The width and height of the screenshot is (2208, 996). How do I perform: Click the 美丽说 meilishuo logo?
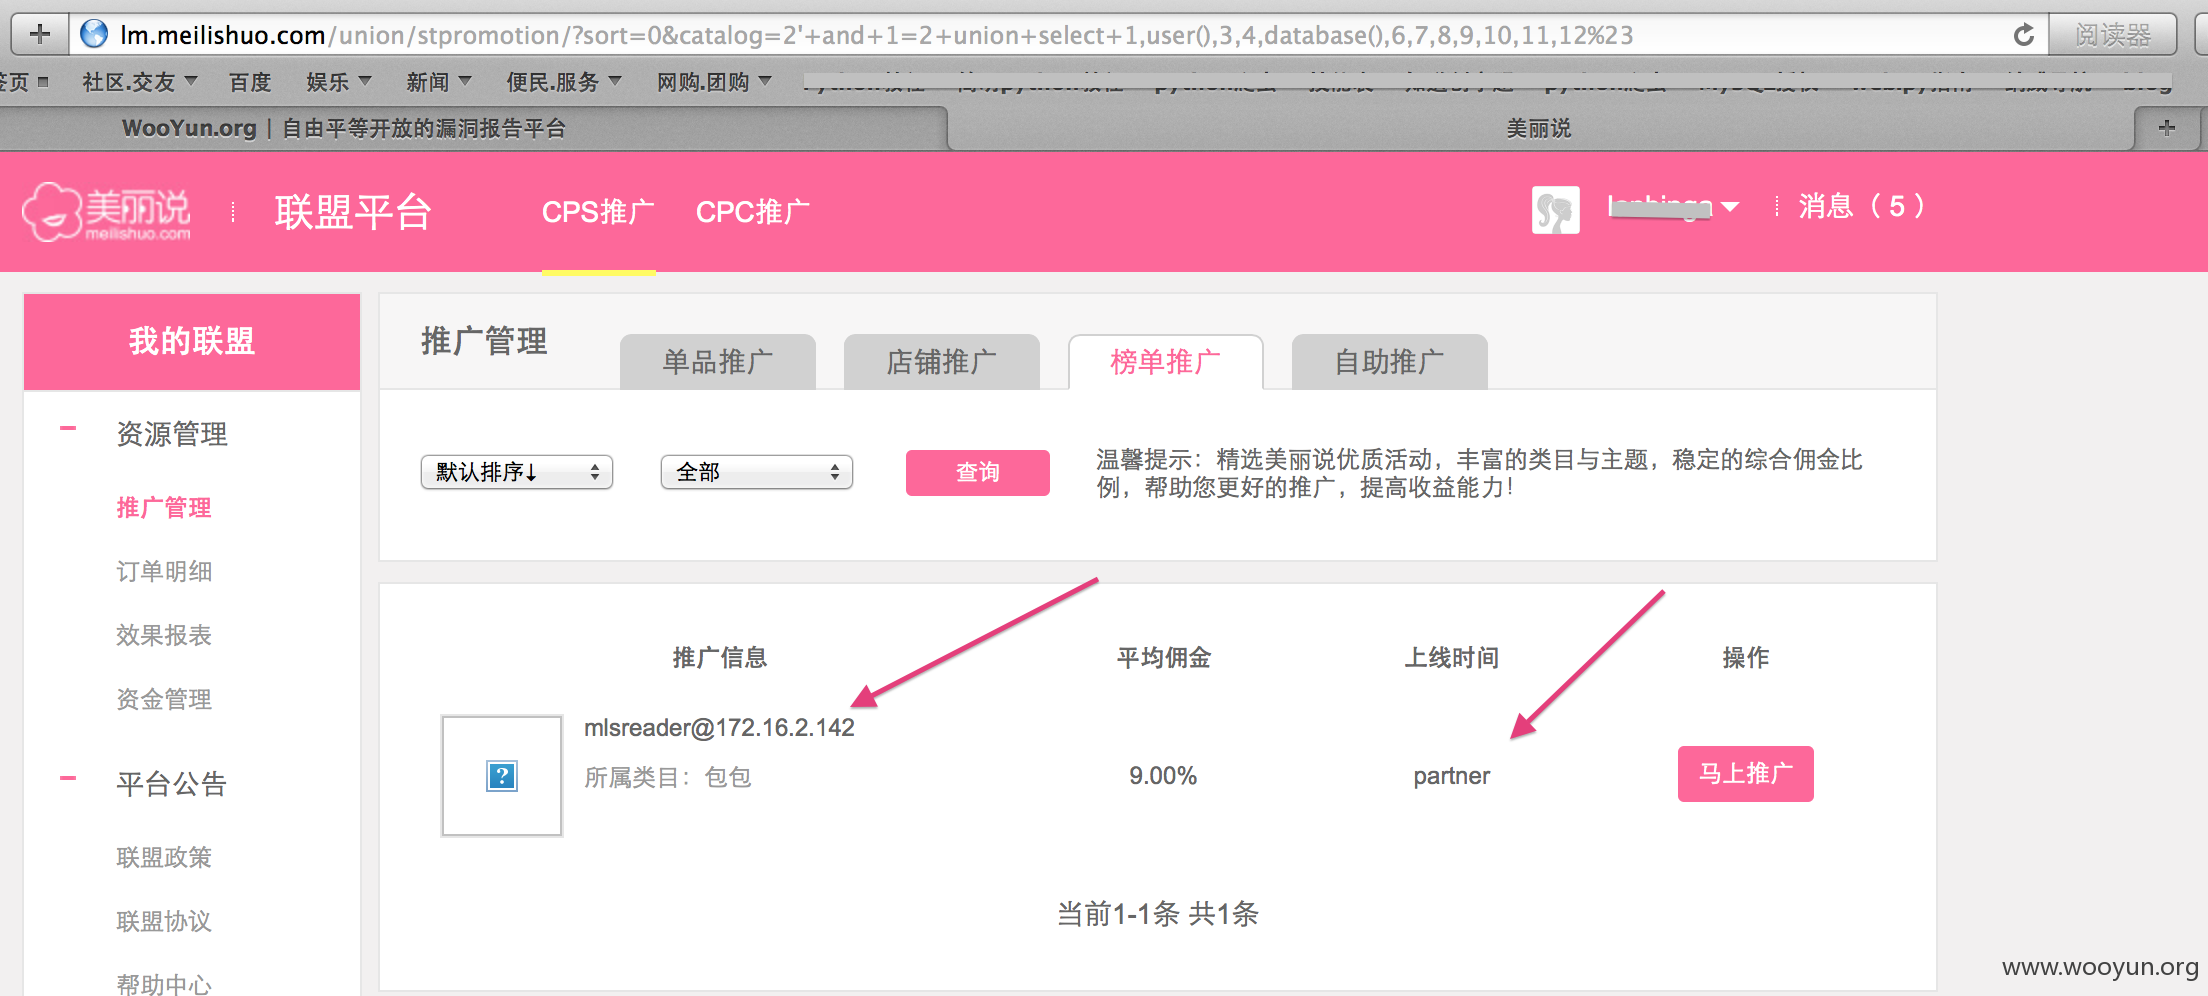107,212
